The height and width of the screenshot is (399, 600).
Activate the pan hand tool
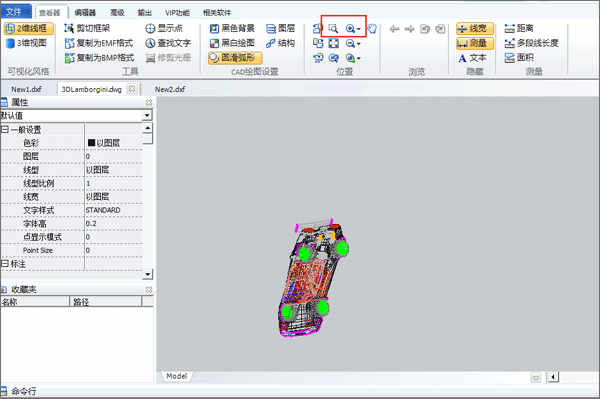[372, 28]
